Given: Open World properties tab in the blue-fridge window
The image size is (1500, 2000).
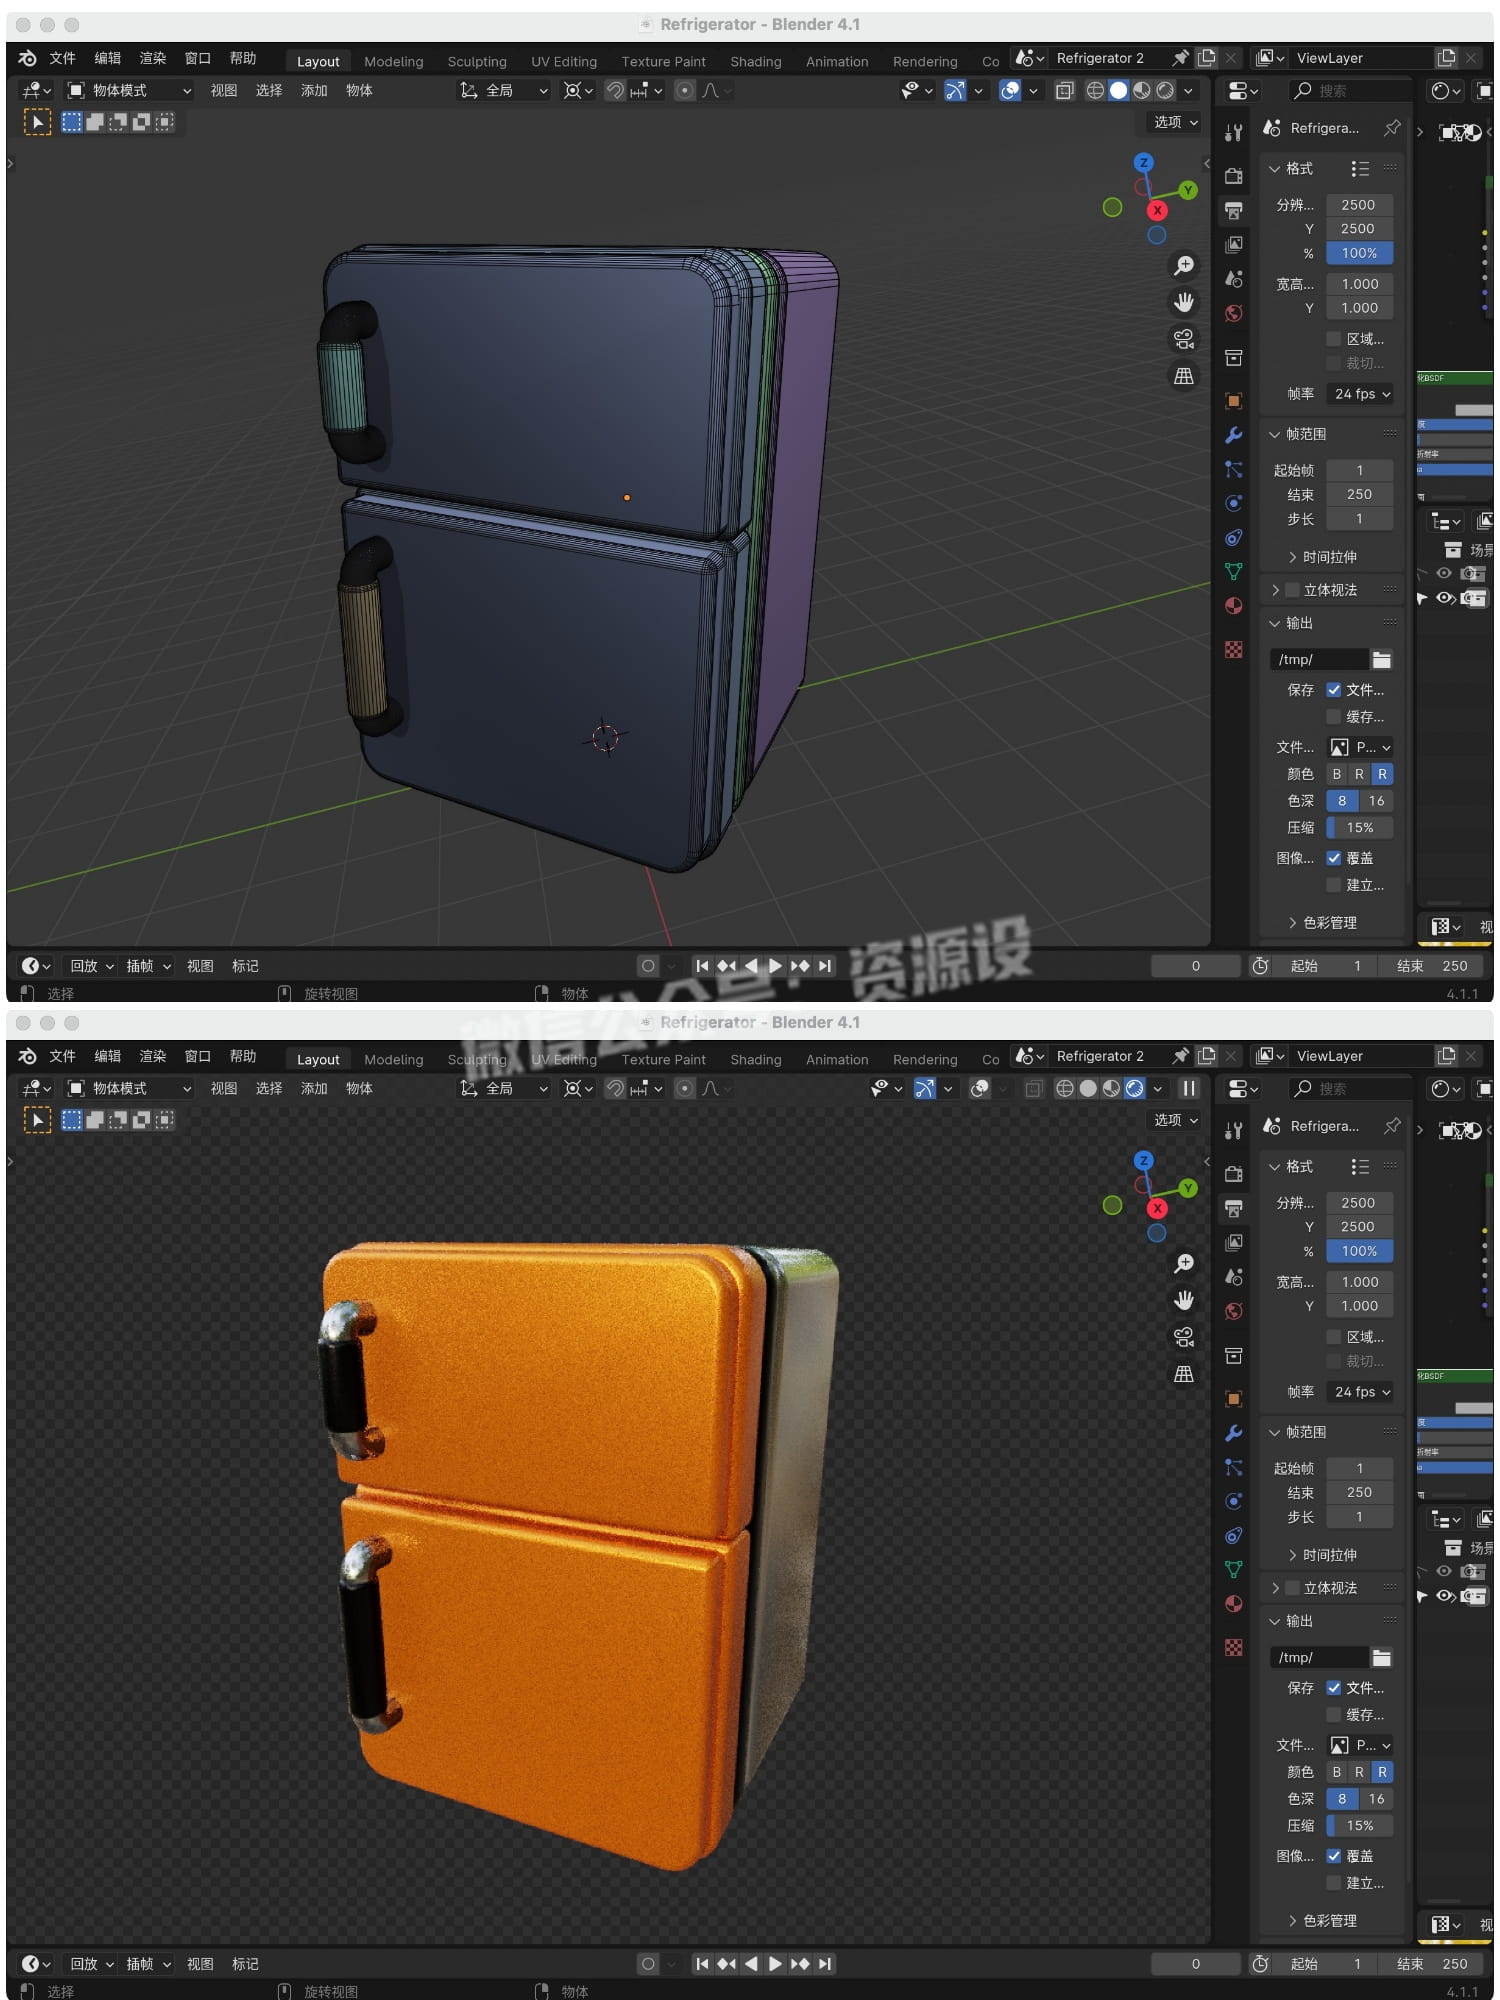Looking at the screenshot, I should [x=1234, y=313].
